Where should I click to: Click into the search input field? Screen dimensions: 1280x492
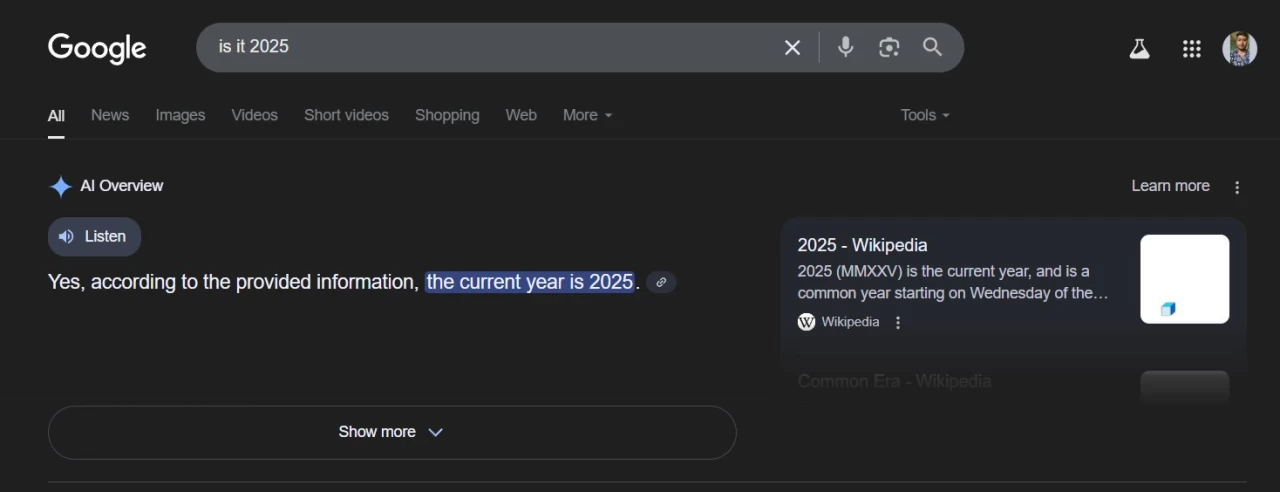(480, 47)
